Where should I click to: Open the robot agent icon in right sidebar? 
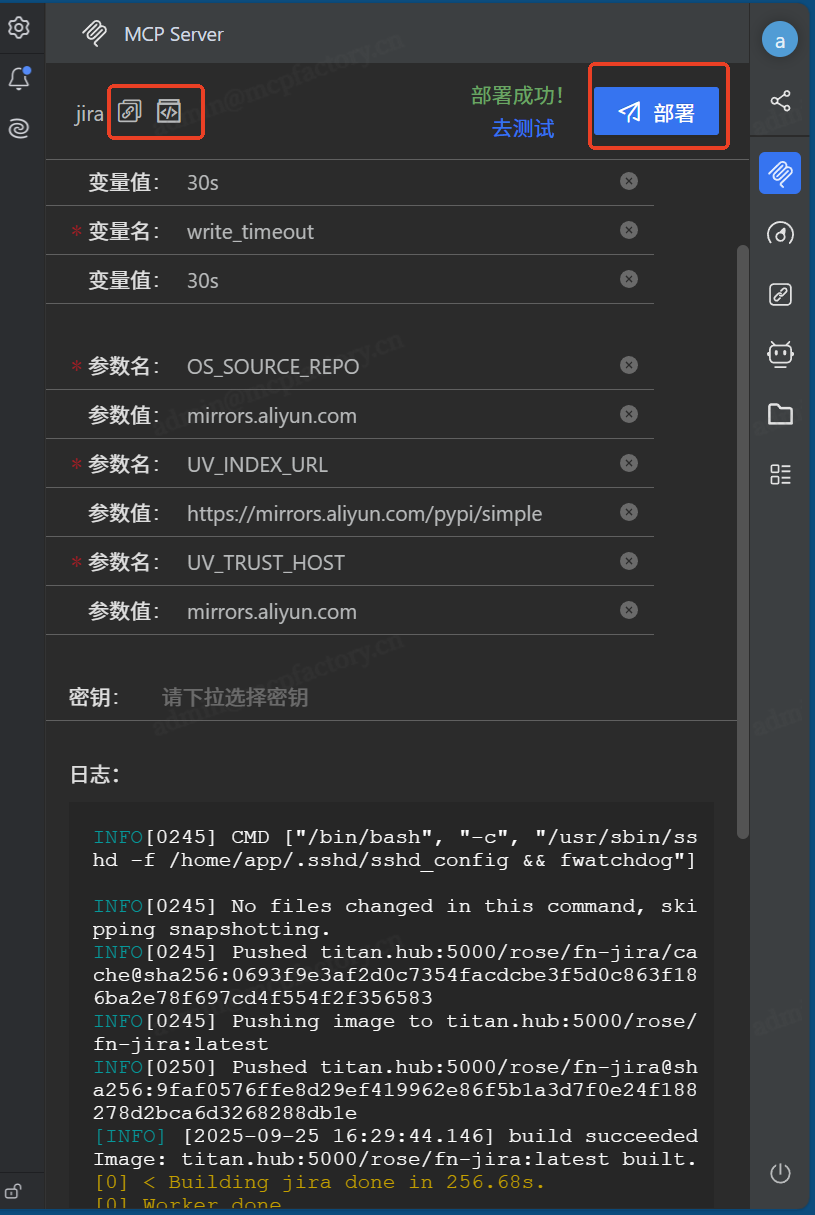pyautogui.click(x=780, y=354)
